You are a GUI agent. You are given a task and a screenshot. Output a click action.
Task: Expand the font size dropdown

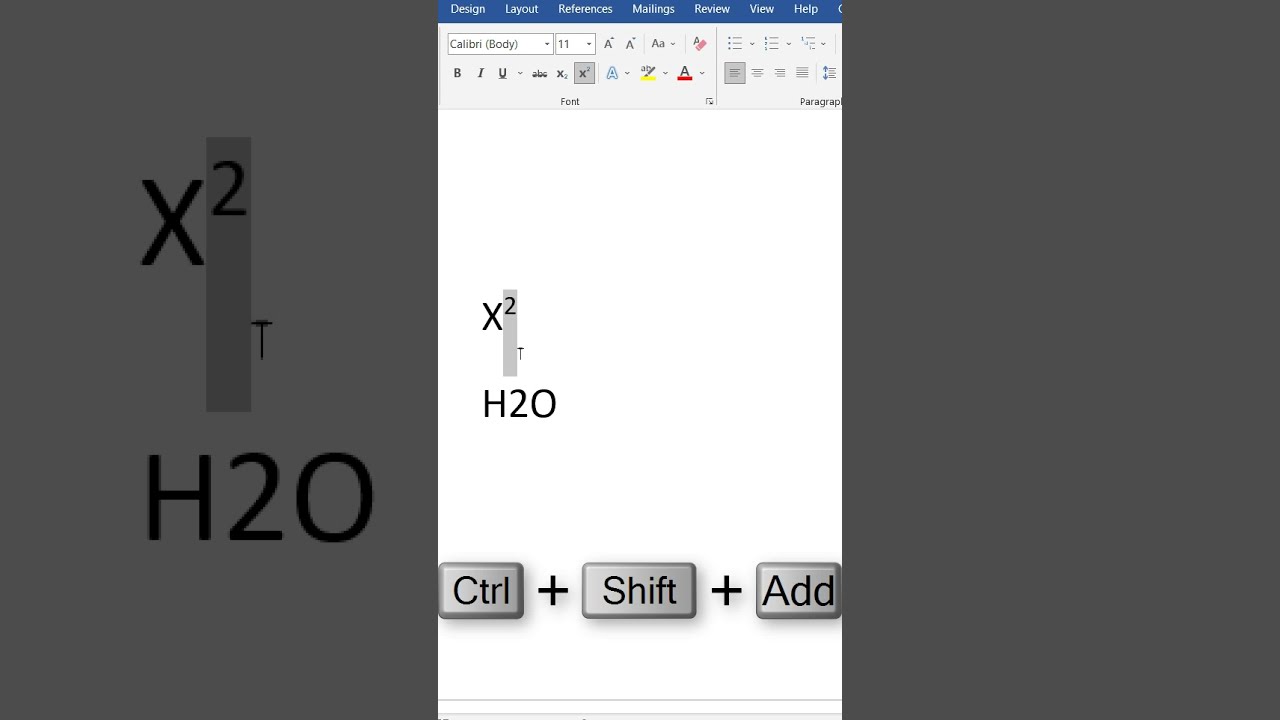click(x=589, y=44)
